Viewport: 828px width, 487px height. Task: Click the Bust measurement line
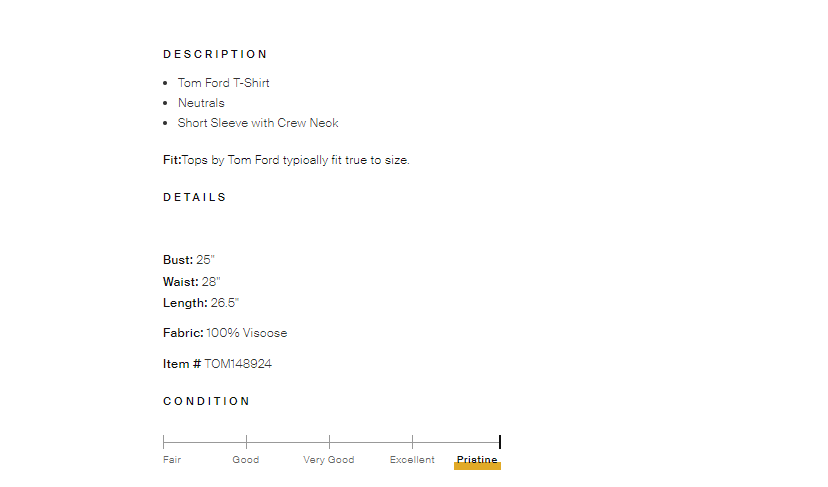click(x=189, y=260)
